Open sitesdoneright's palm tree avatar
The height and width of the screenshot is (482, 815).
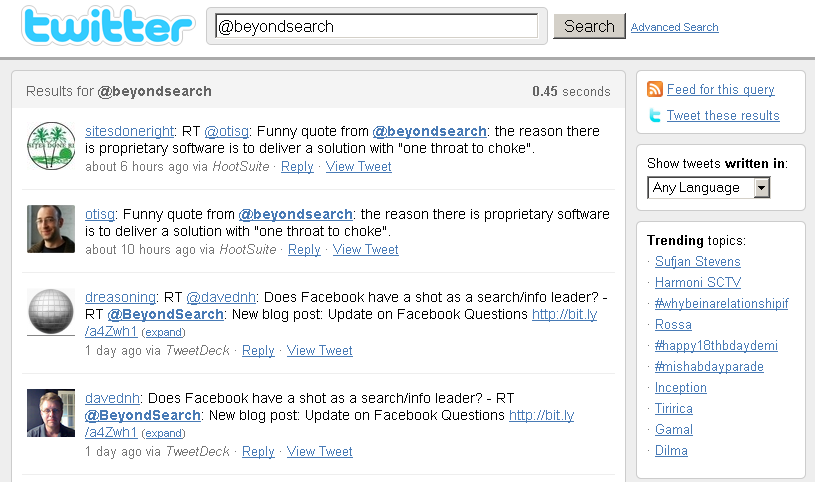(x=51, y=146)
